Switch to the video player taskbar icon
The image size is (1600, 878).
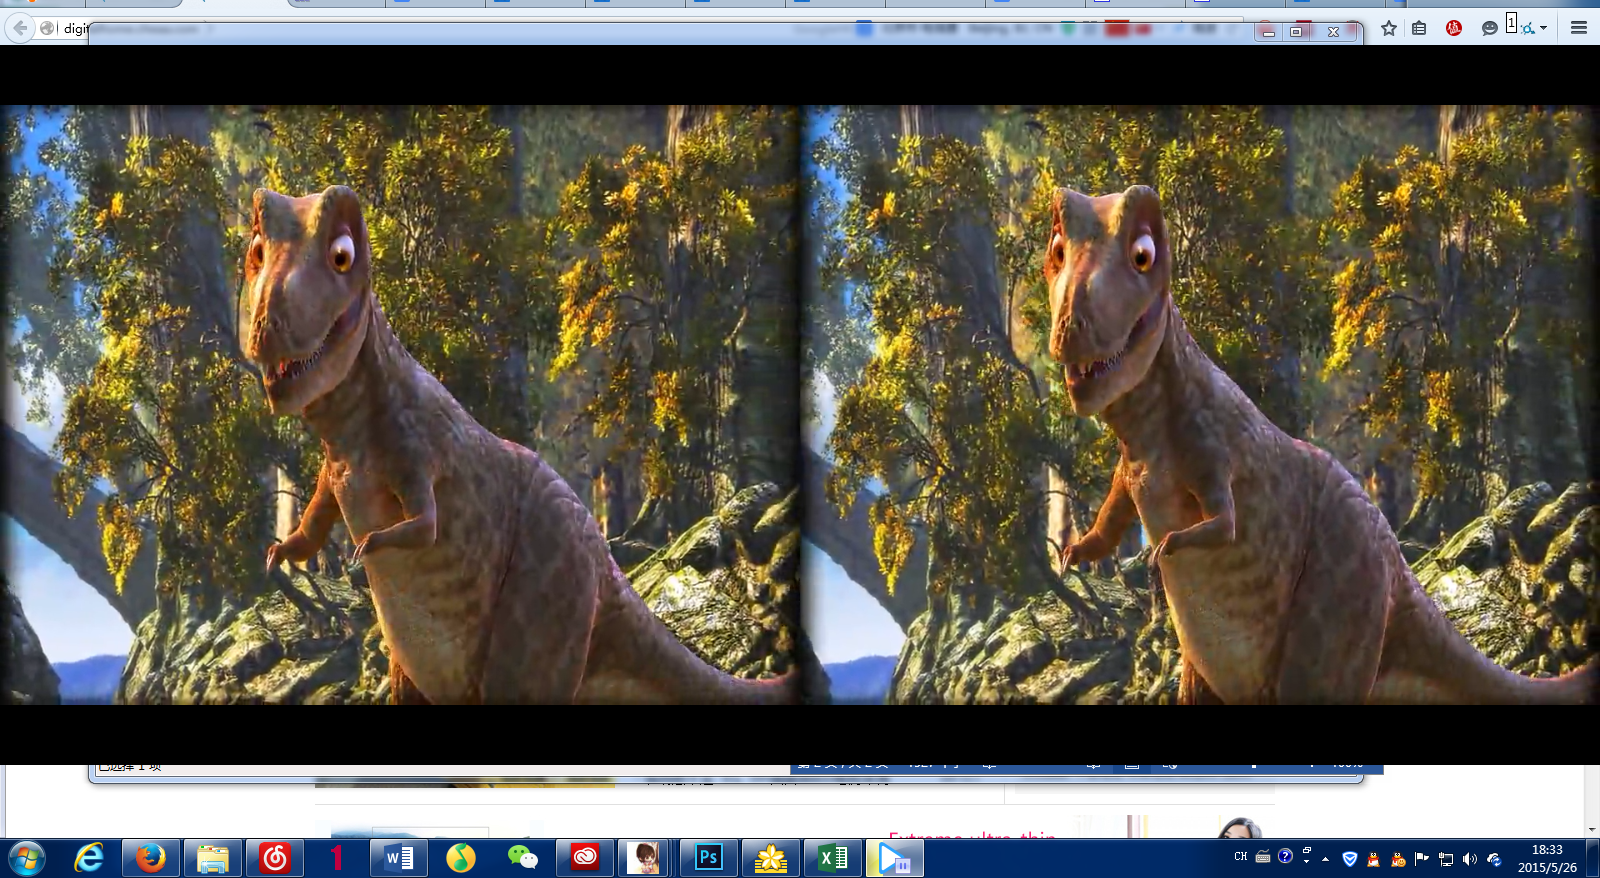895,858
